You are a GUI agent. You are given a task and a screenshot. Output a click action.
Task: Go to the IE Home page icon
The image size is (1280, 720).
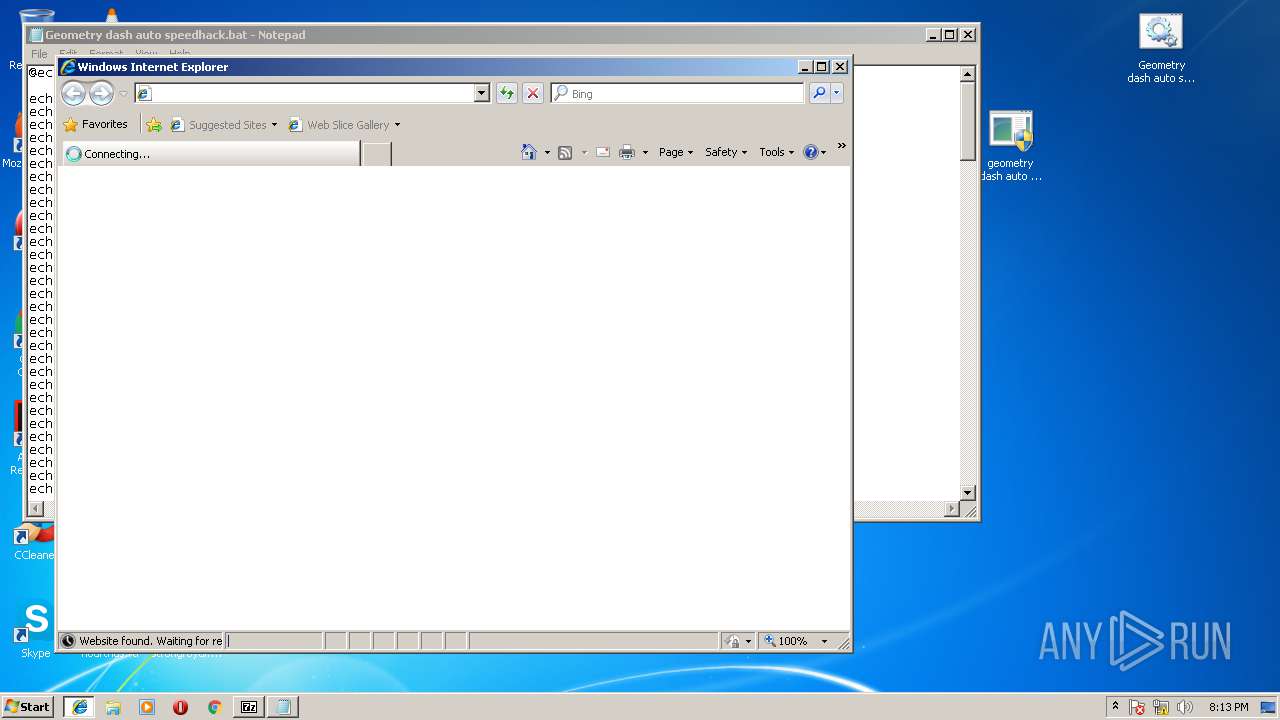529,152
